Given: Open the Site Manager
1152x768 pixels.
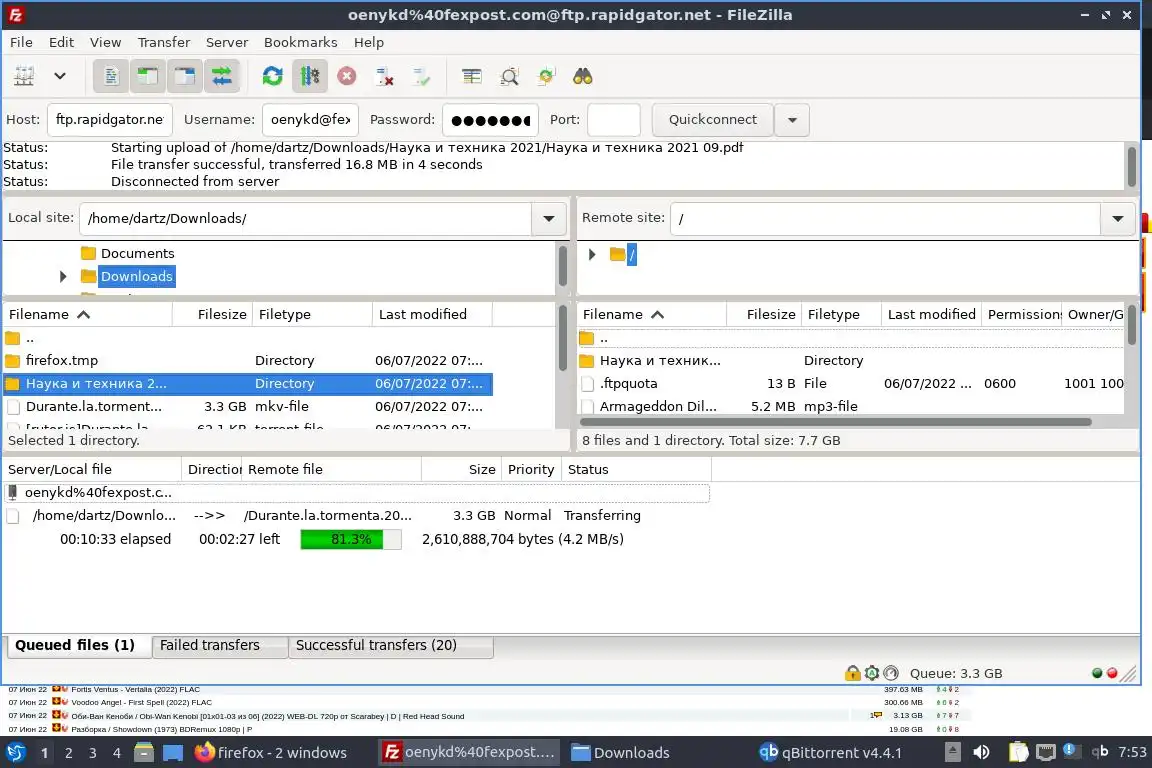Looking at the screenshot, I should pyautogui.click(x=24, y=76).
